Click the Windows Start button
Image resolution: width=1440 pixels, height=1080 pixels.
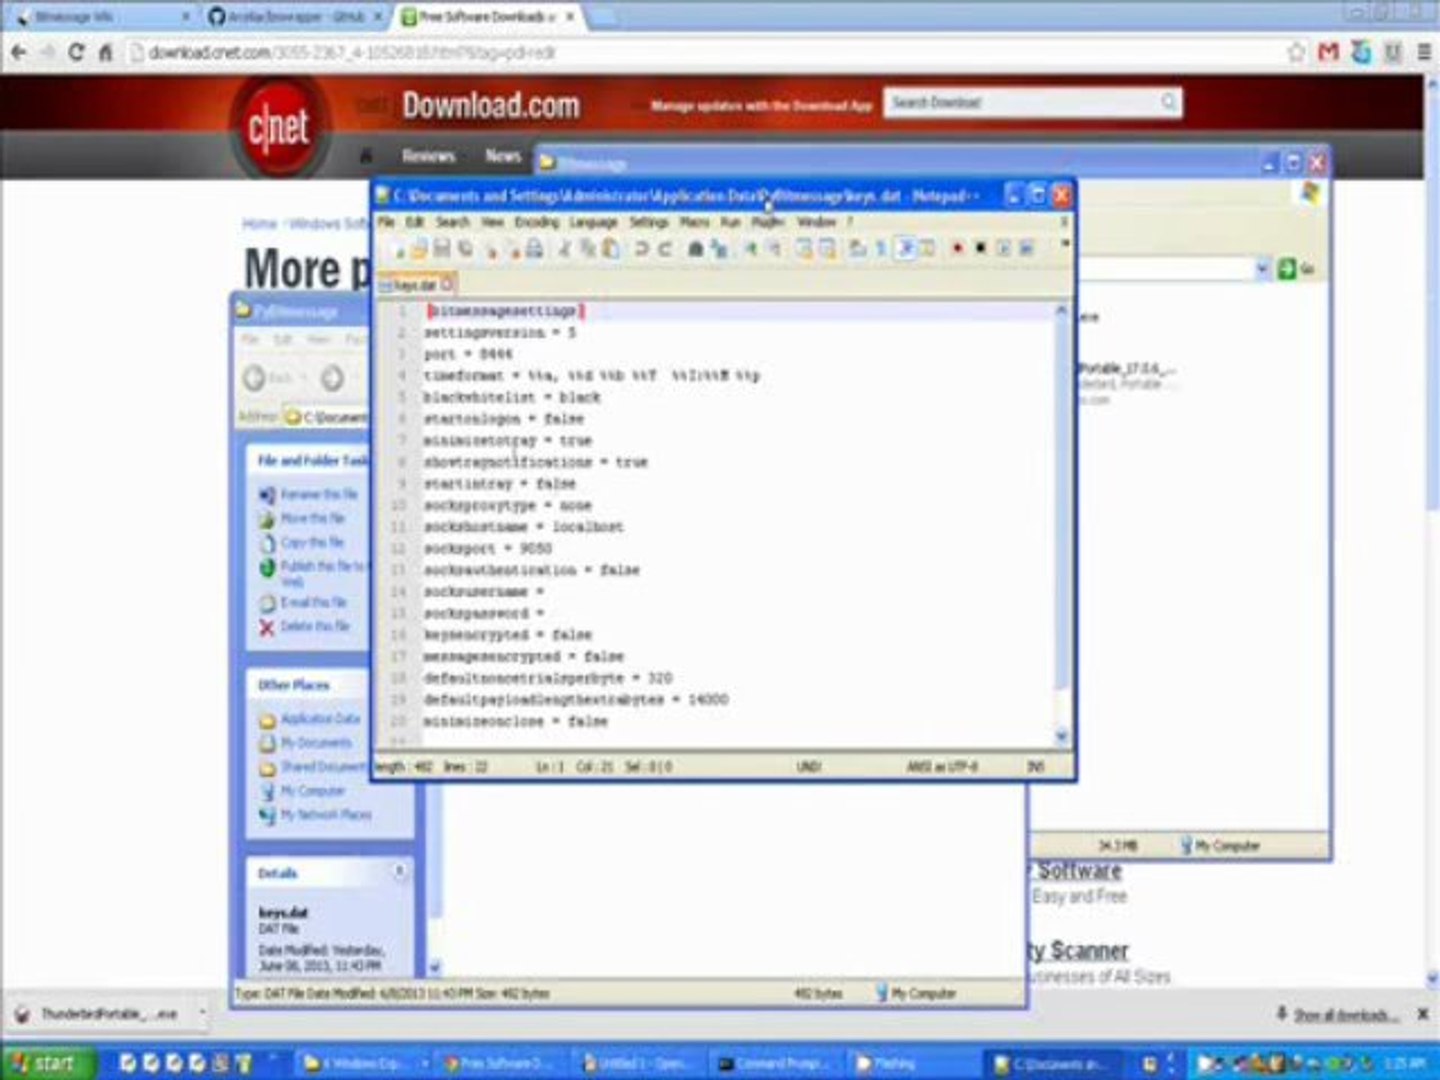(48, 1062)
